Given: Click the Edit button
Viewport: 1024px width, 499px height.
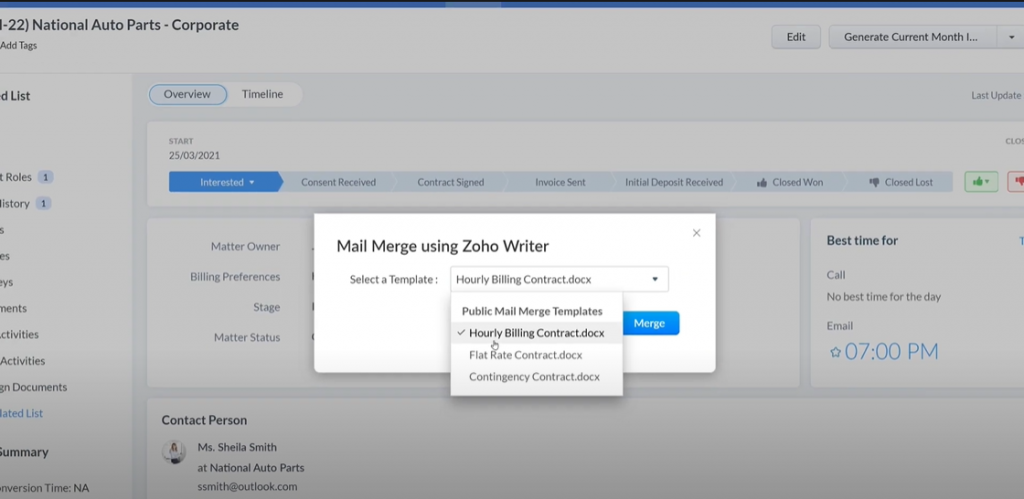Looking at the screenshot, I should [x=795, y=37].
